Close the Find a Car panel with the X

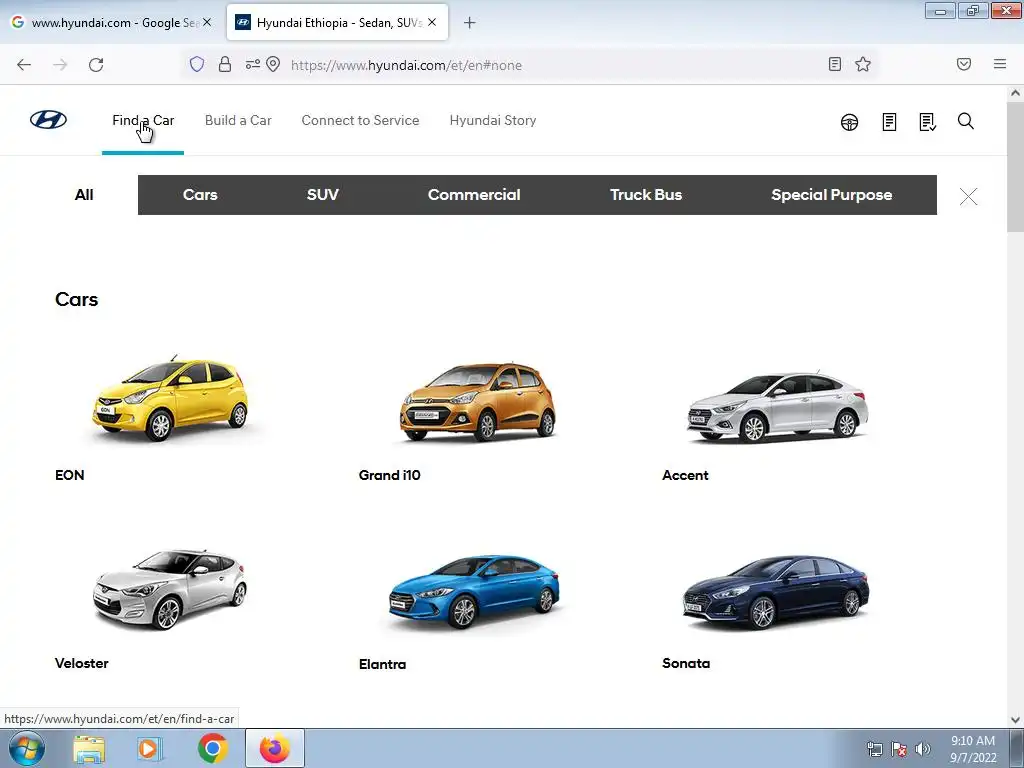(x=968, y=197)
